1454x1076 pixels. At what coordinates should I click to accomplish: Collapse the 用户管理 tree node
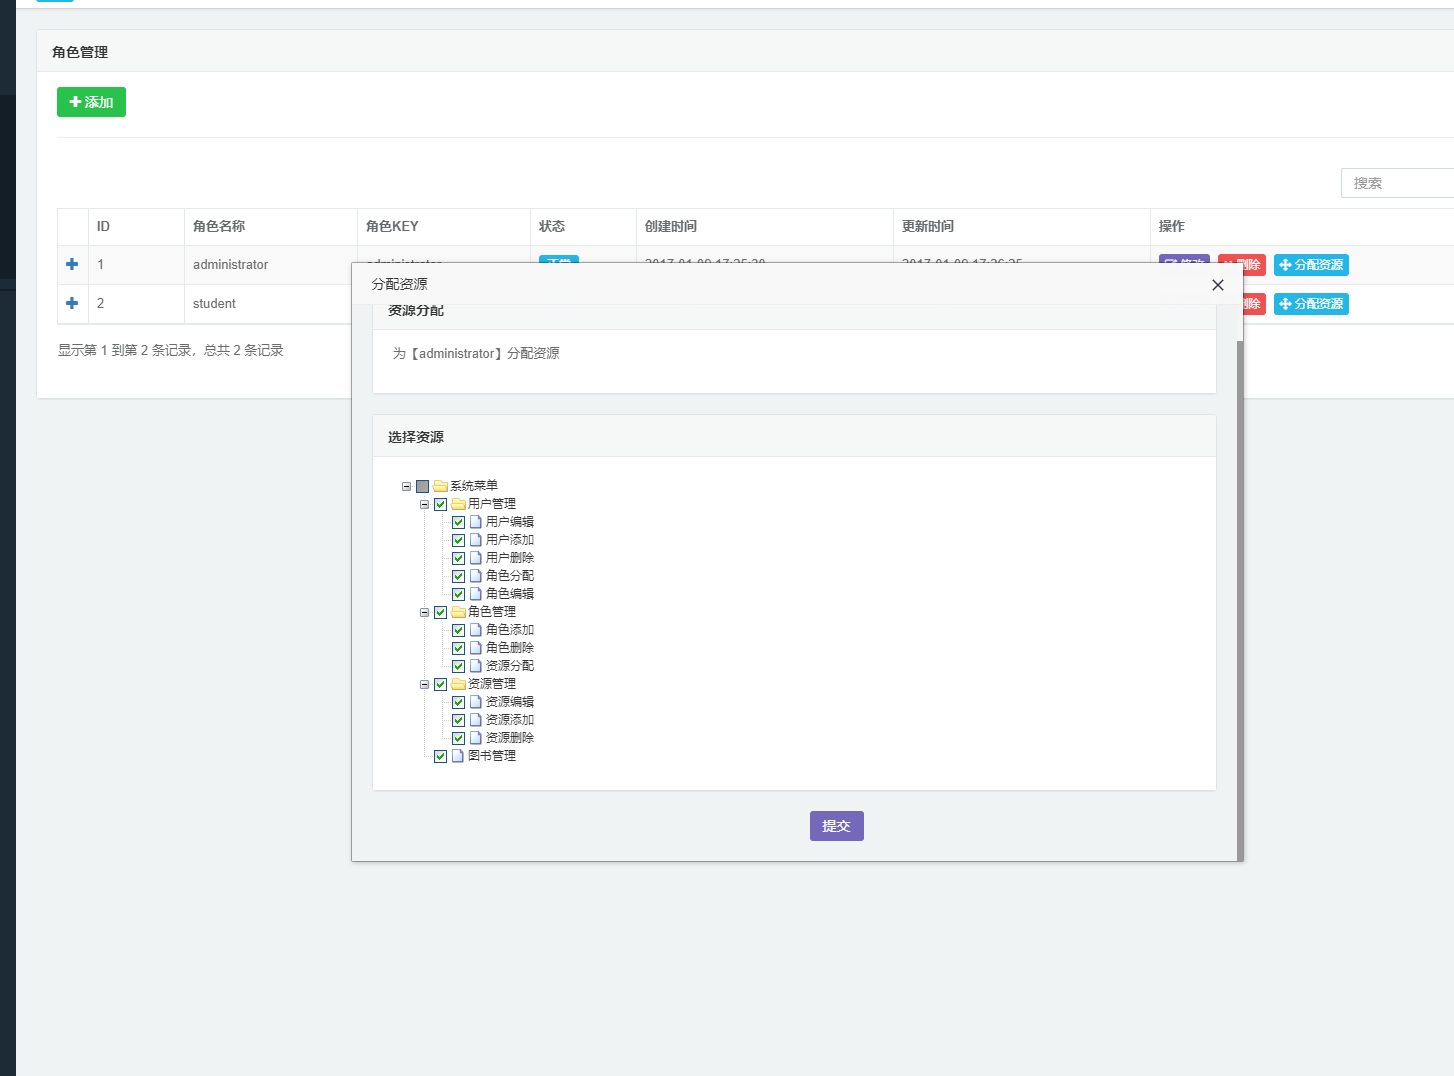tap(424, 504)
